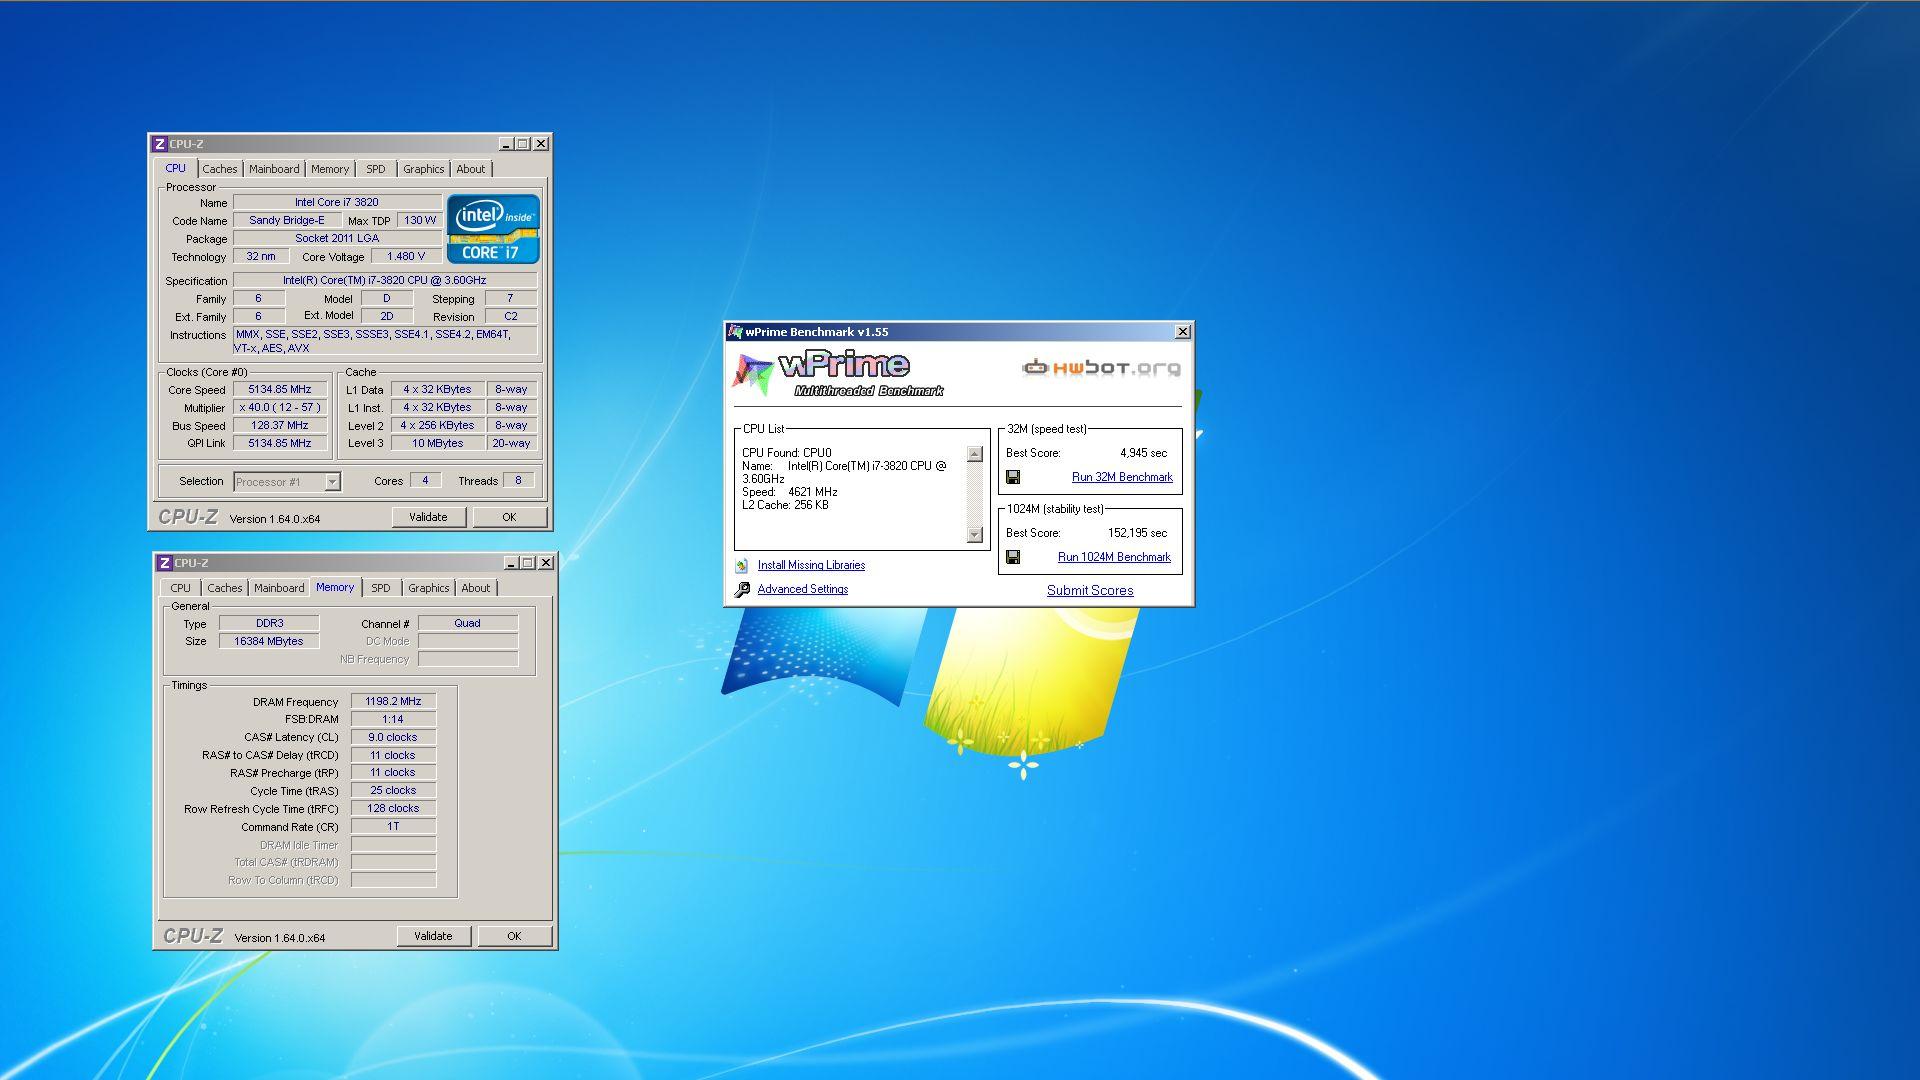This screenshot has width=1920, height=1080.
Task: Run the 1024M Benchmark in wPrime
Action: 1114,557
